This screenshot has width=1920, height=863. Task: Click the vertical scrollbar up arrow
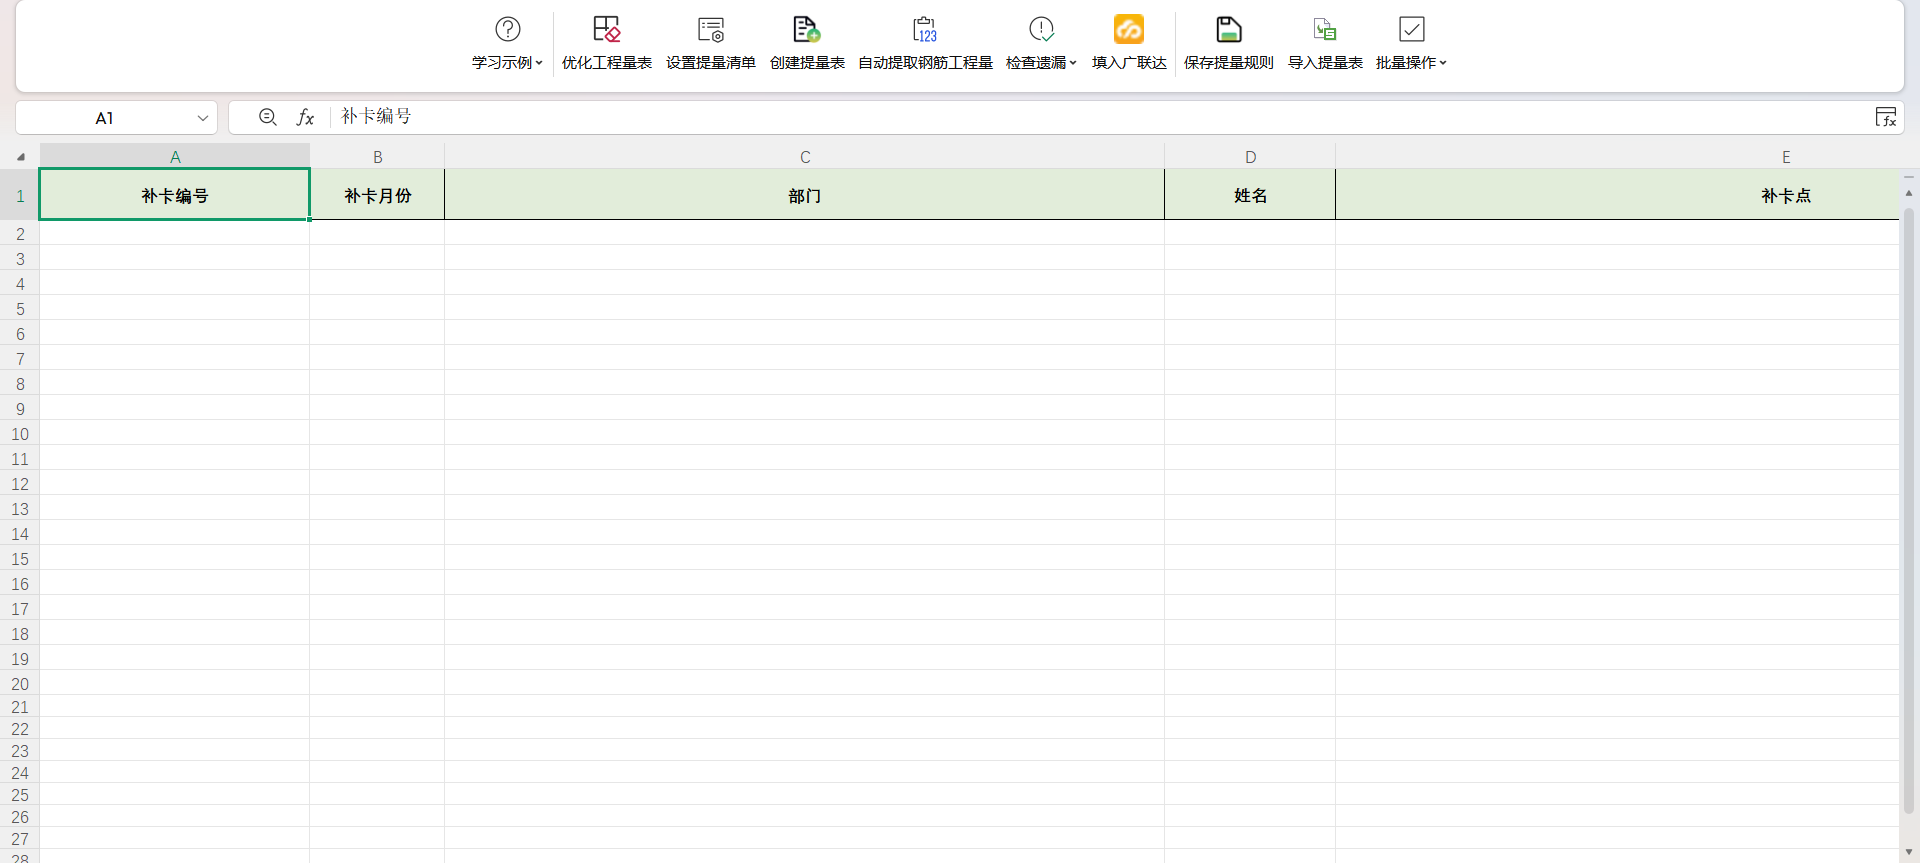click(x=1909, y=193)
